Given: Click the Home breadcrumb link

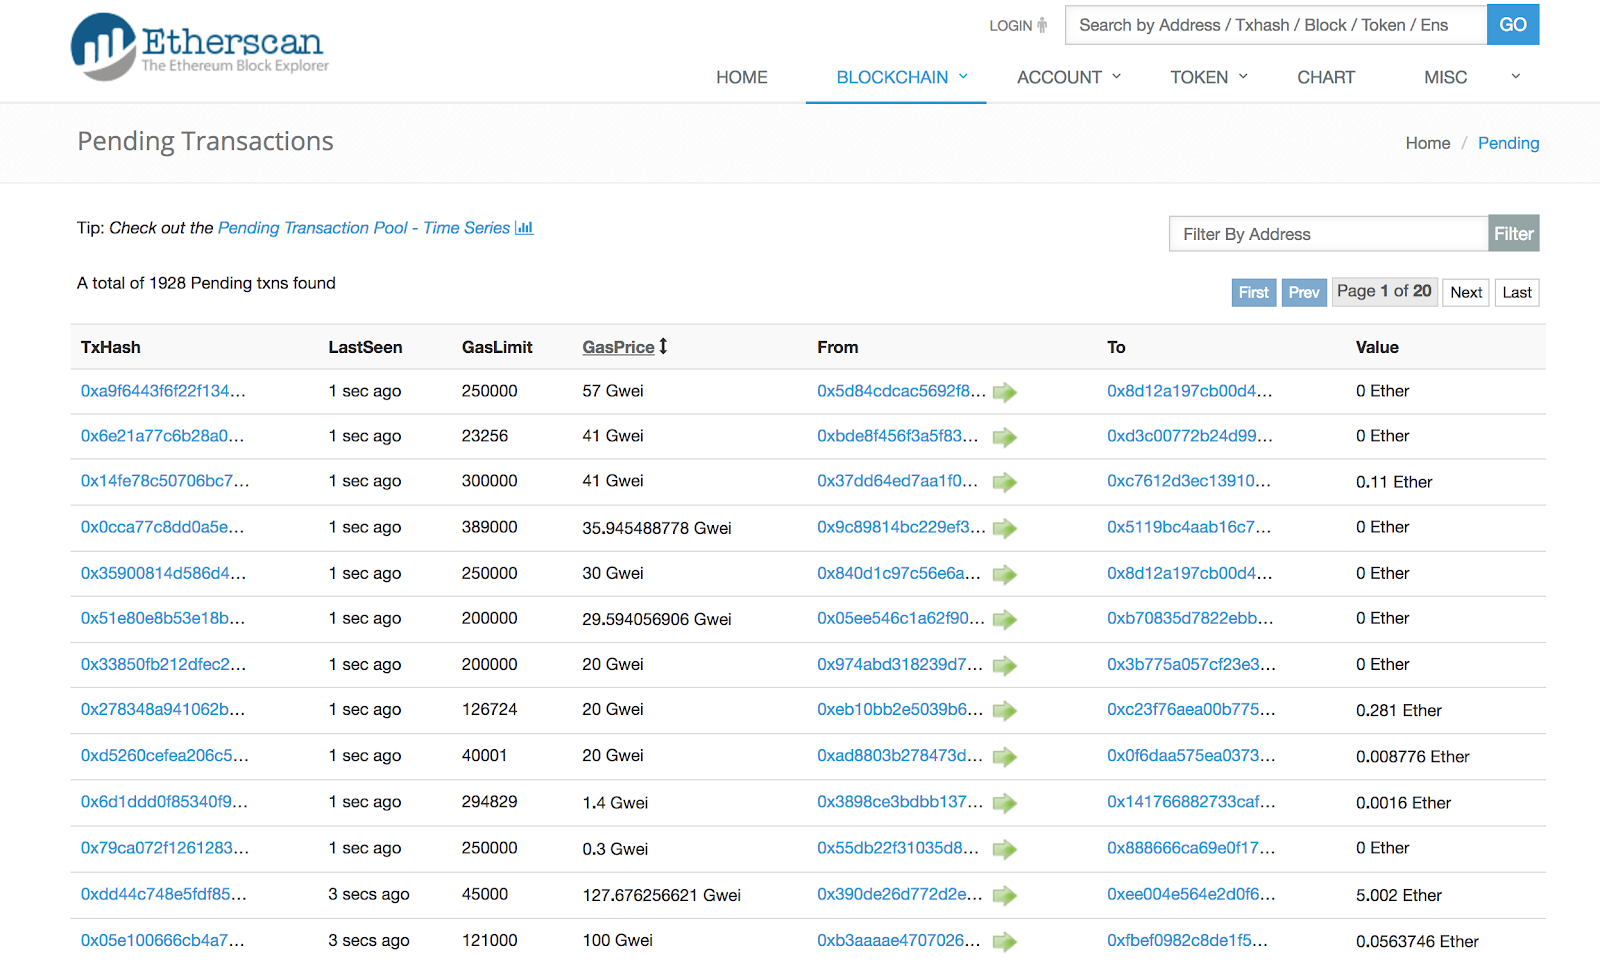Looking at the screenshot, I should 1428,143.
